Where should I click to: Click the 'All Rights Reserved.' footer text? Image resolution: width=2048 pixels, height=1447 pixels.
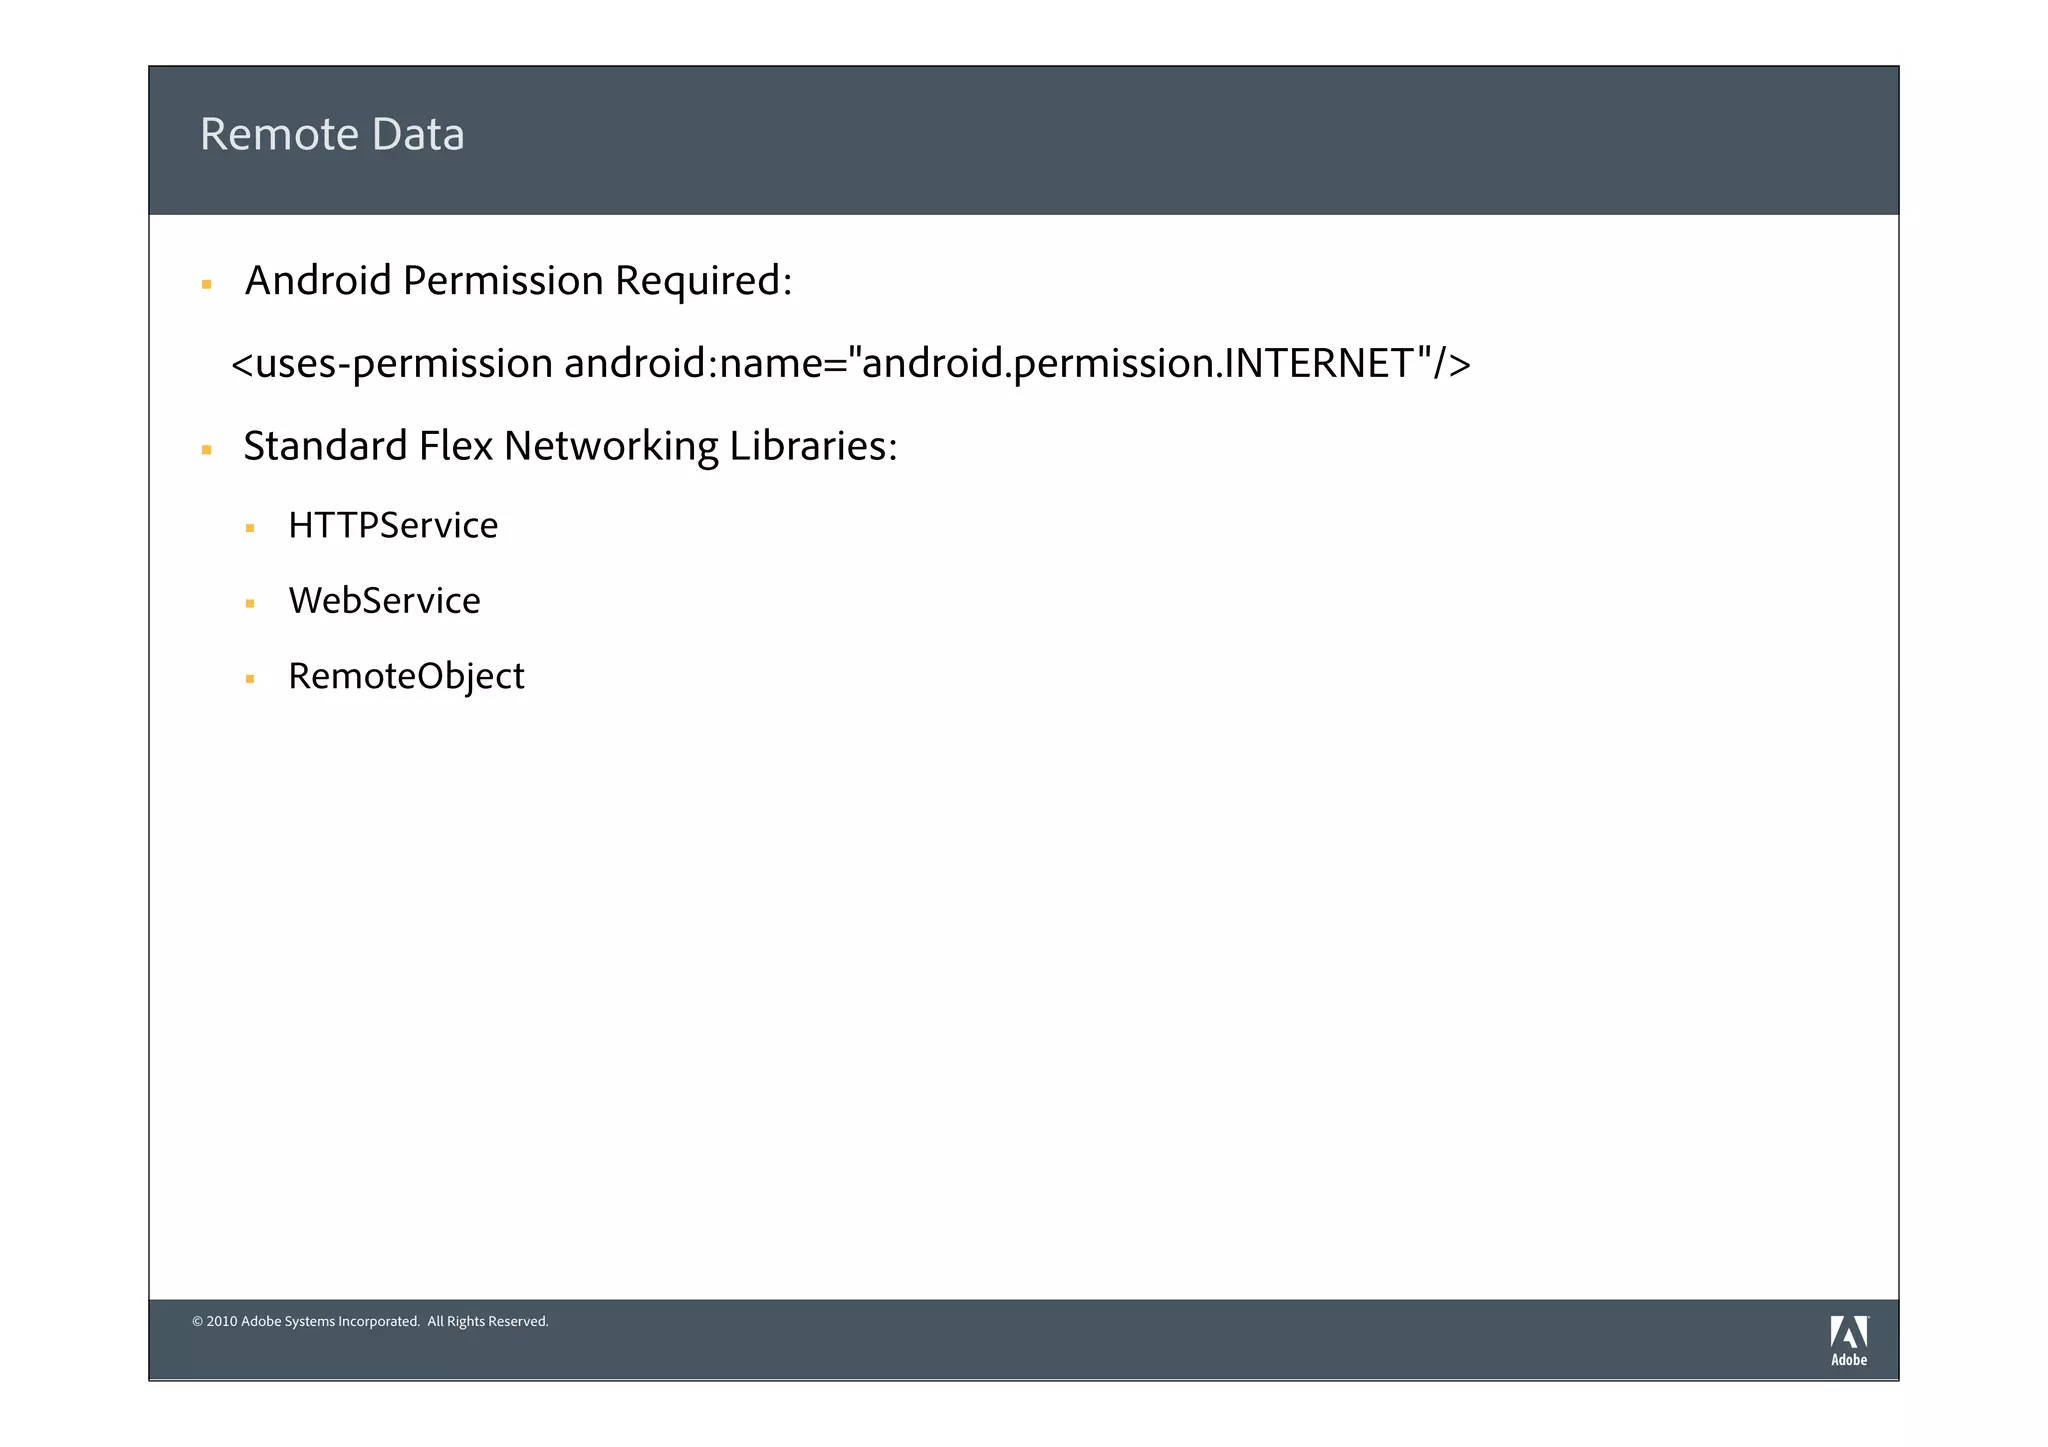pyautogui.click(x=488, y=1322)
